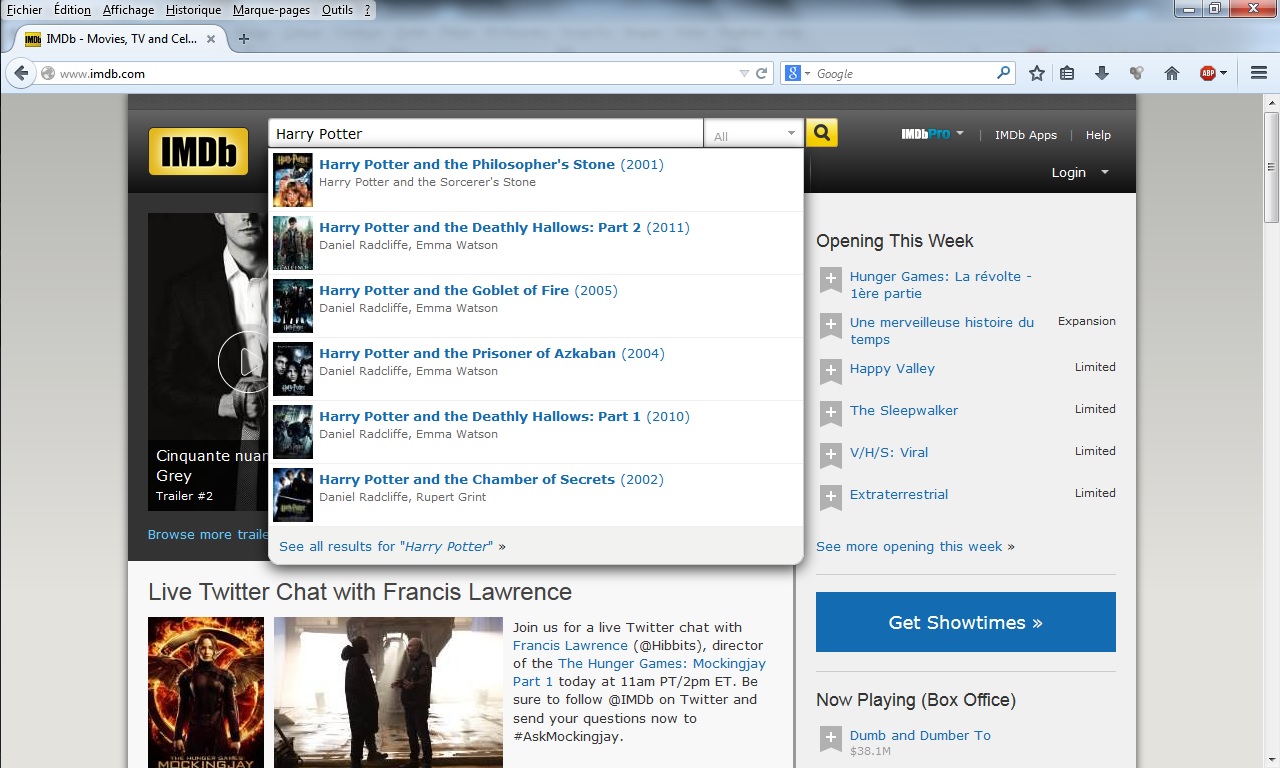Open the Historique menu

click(194, 10)
